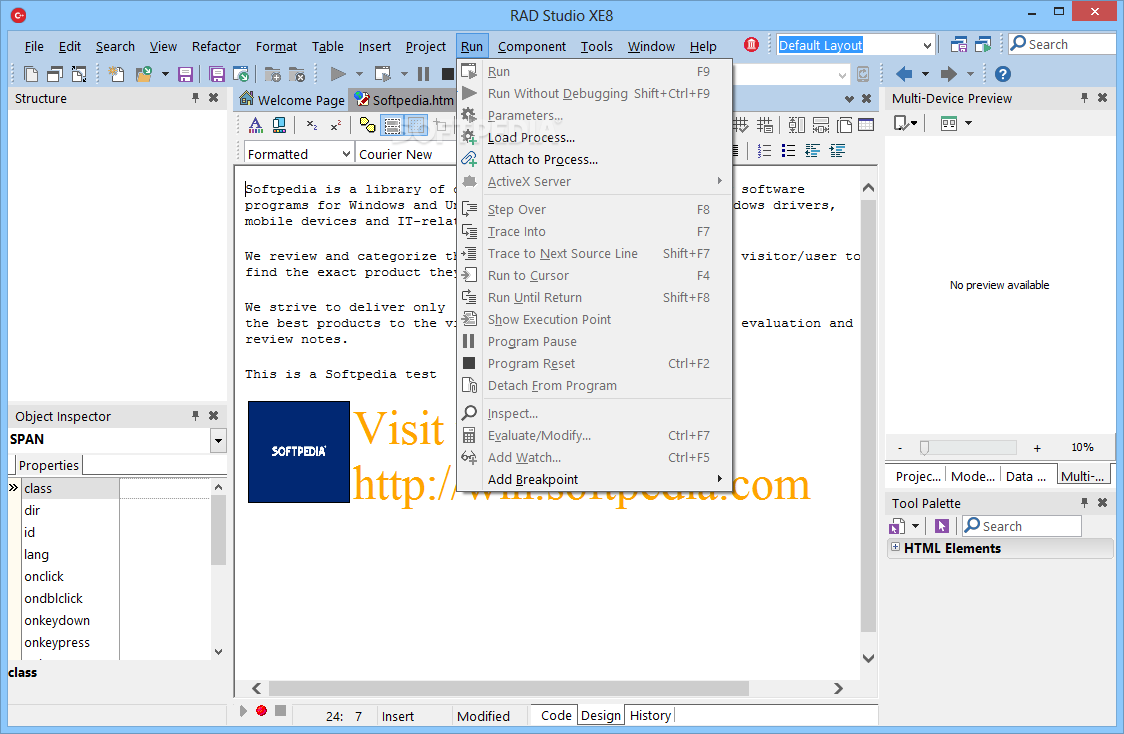The width and height of the screenshot is (1124, 734).
Task: Click the blue Back arrow navigation icon
Action: point(904,74)
